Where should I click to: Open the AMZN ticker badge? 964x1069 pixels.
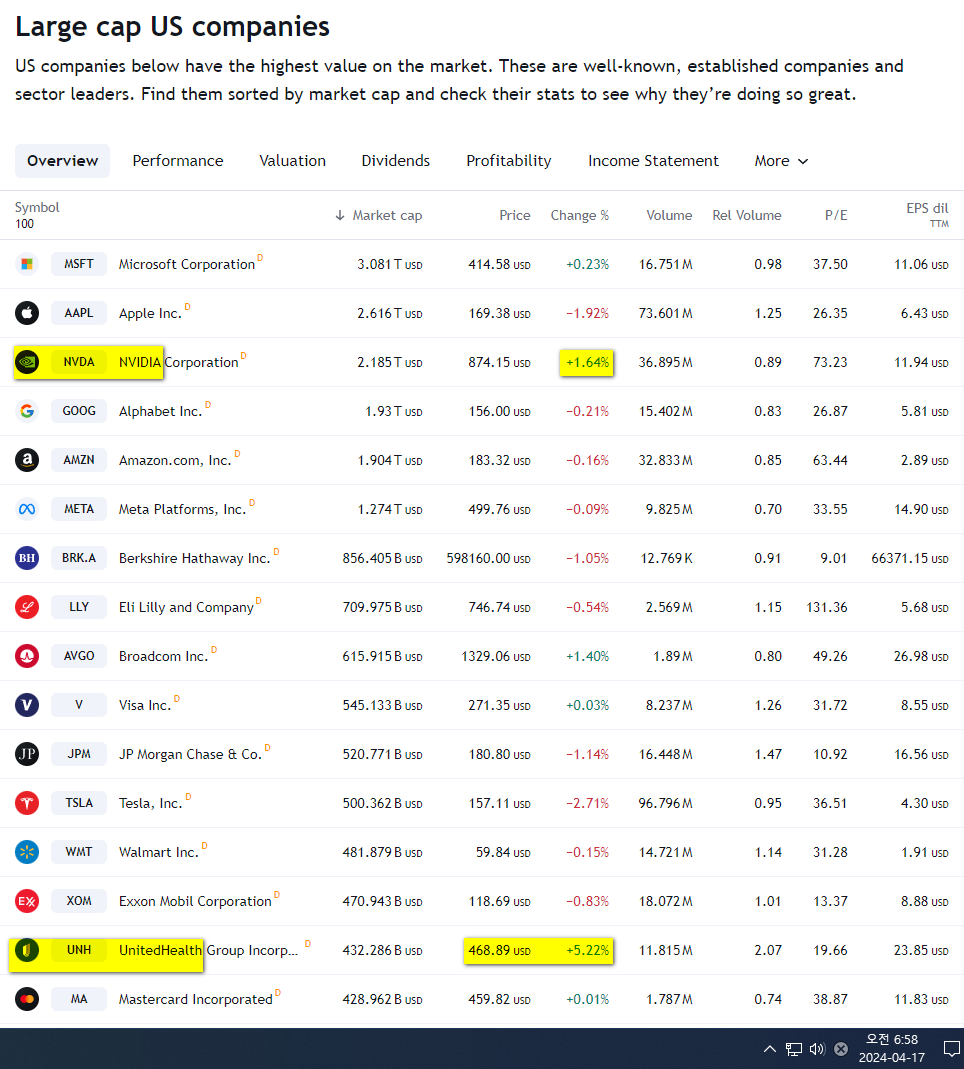79,460
